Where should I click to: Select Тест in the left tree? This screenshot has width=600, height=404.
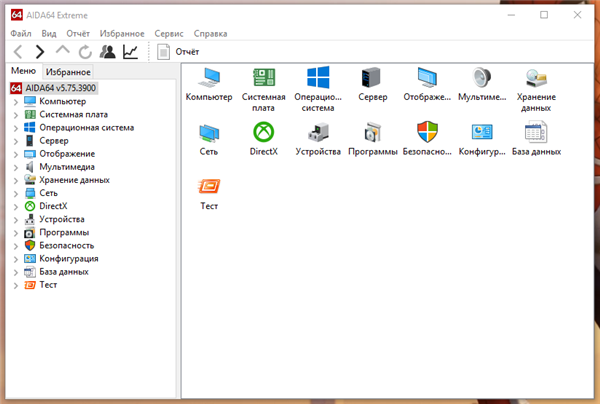click(x=48, y=285)
